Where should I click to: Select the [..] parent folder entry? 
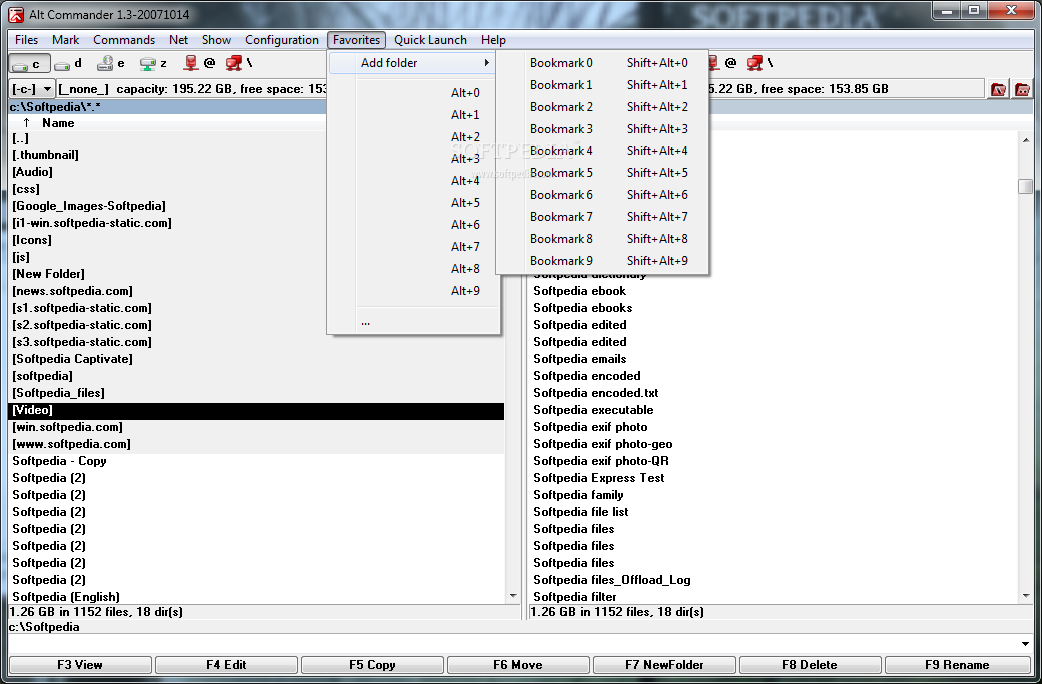click(x=21, y=138)
